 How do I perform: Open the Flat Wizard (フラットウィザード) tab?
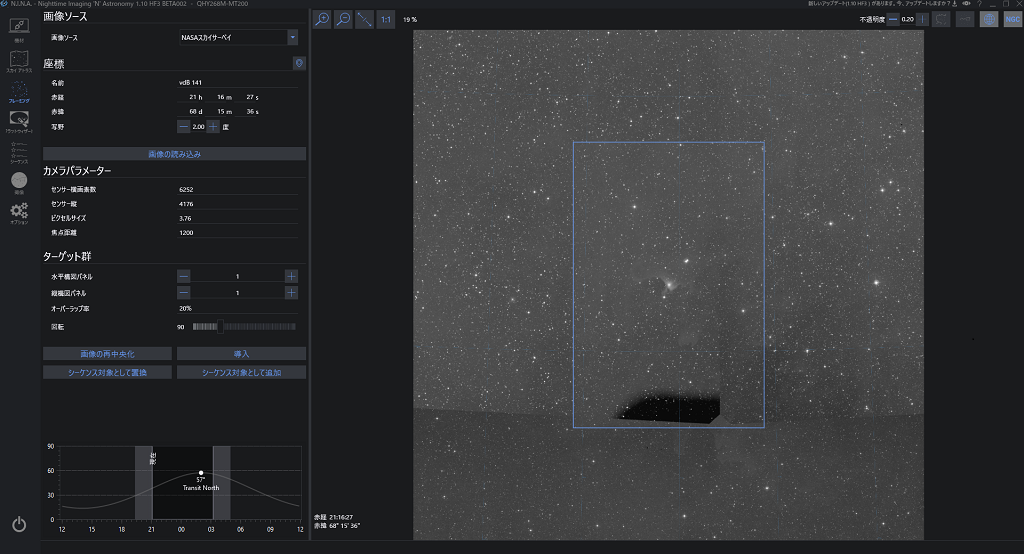(x=19, y=122)
